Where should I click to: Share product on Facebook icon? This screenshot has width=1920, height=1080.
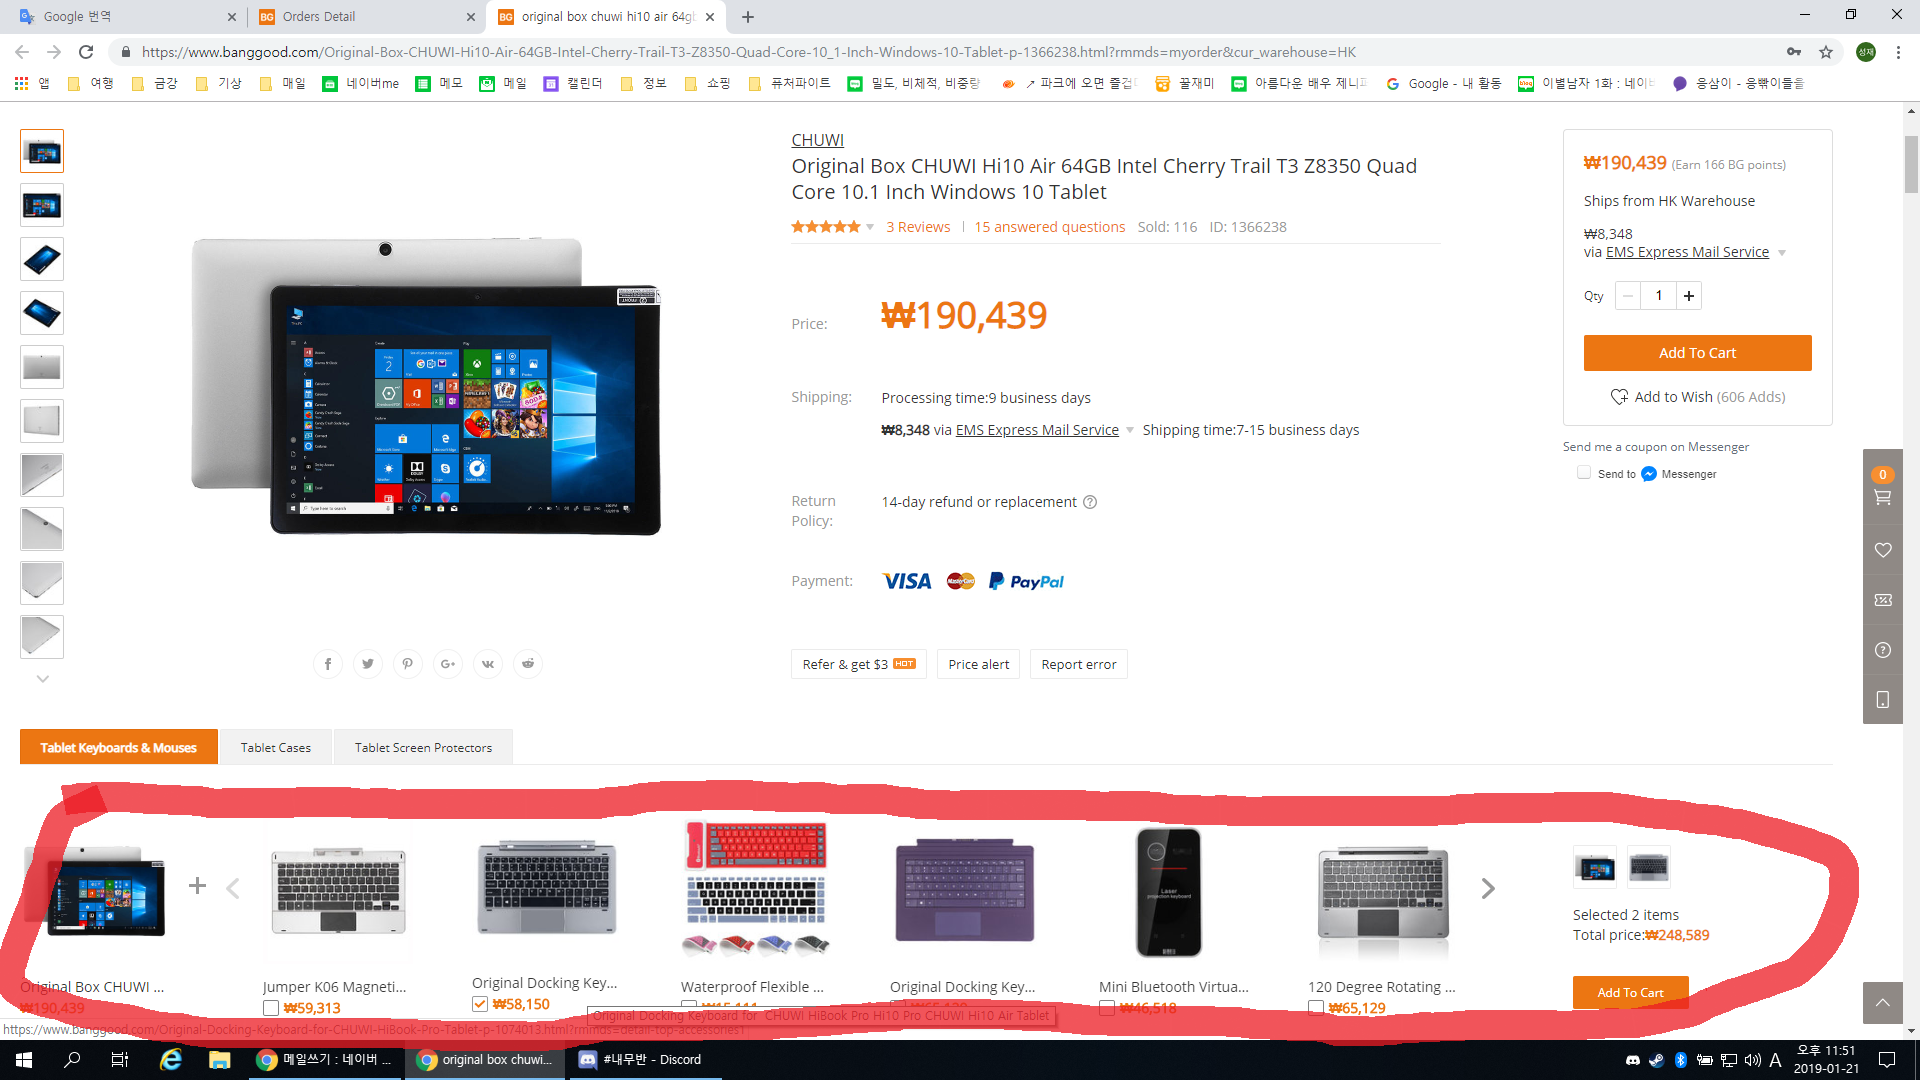click(x=328, y=664)
